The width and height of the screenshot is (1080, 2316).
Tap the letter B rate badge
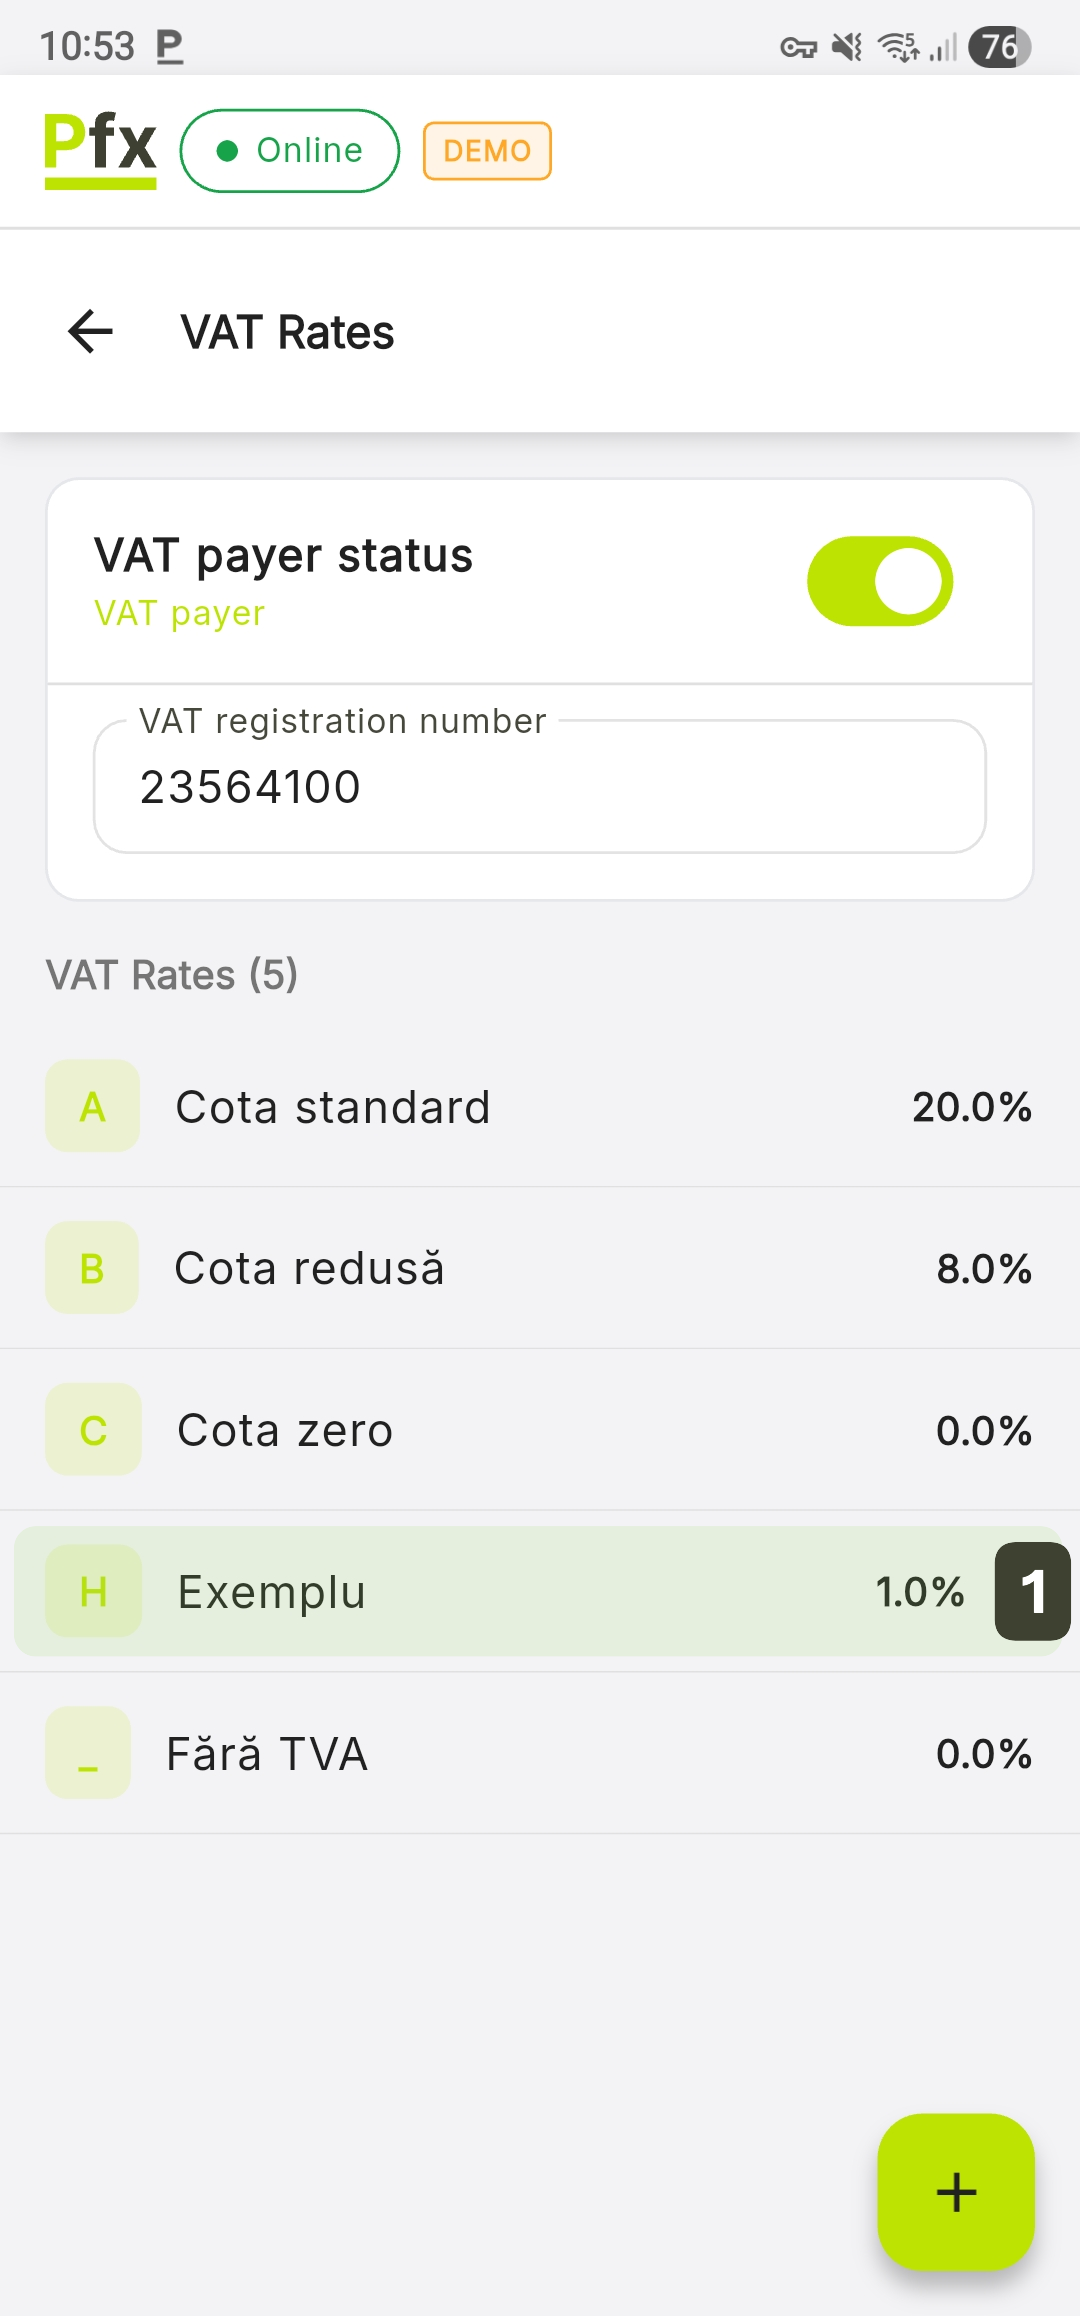(92, 1268)
